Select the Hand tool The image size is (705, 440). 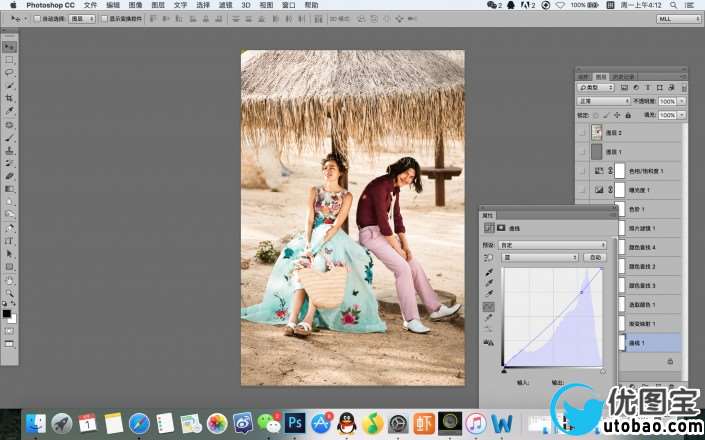pyautogui.click(x=10, y=280)
